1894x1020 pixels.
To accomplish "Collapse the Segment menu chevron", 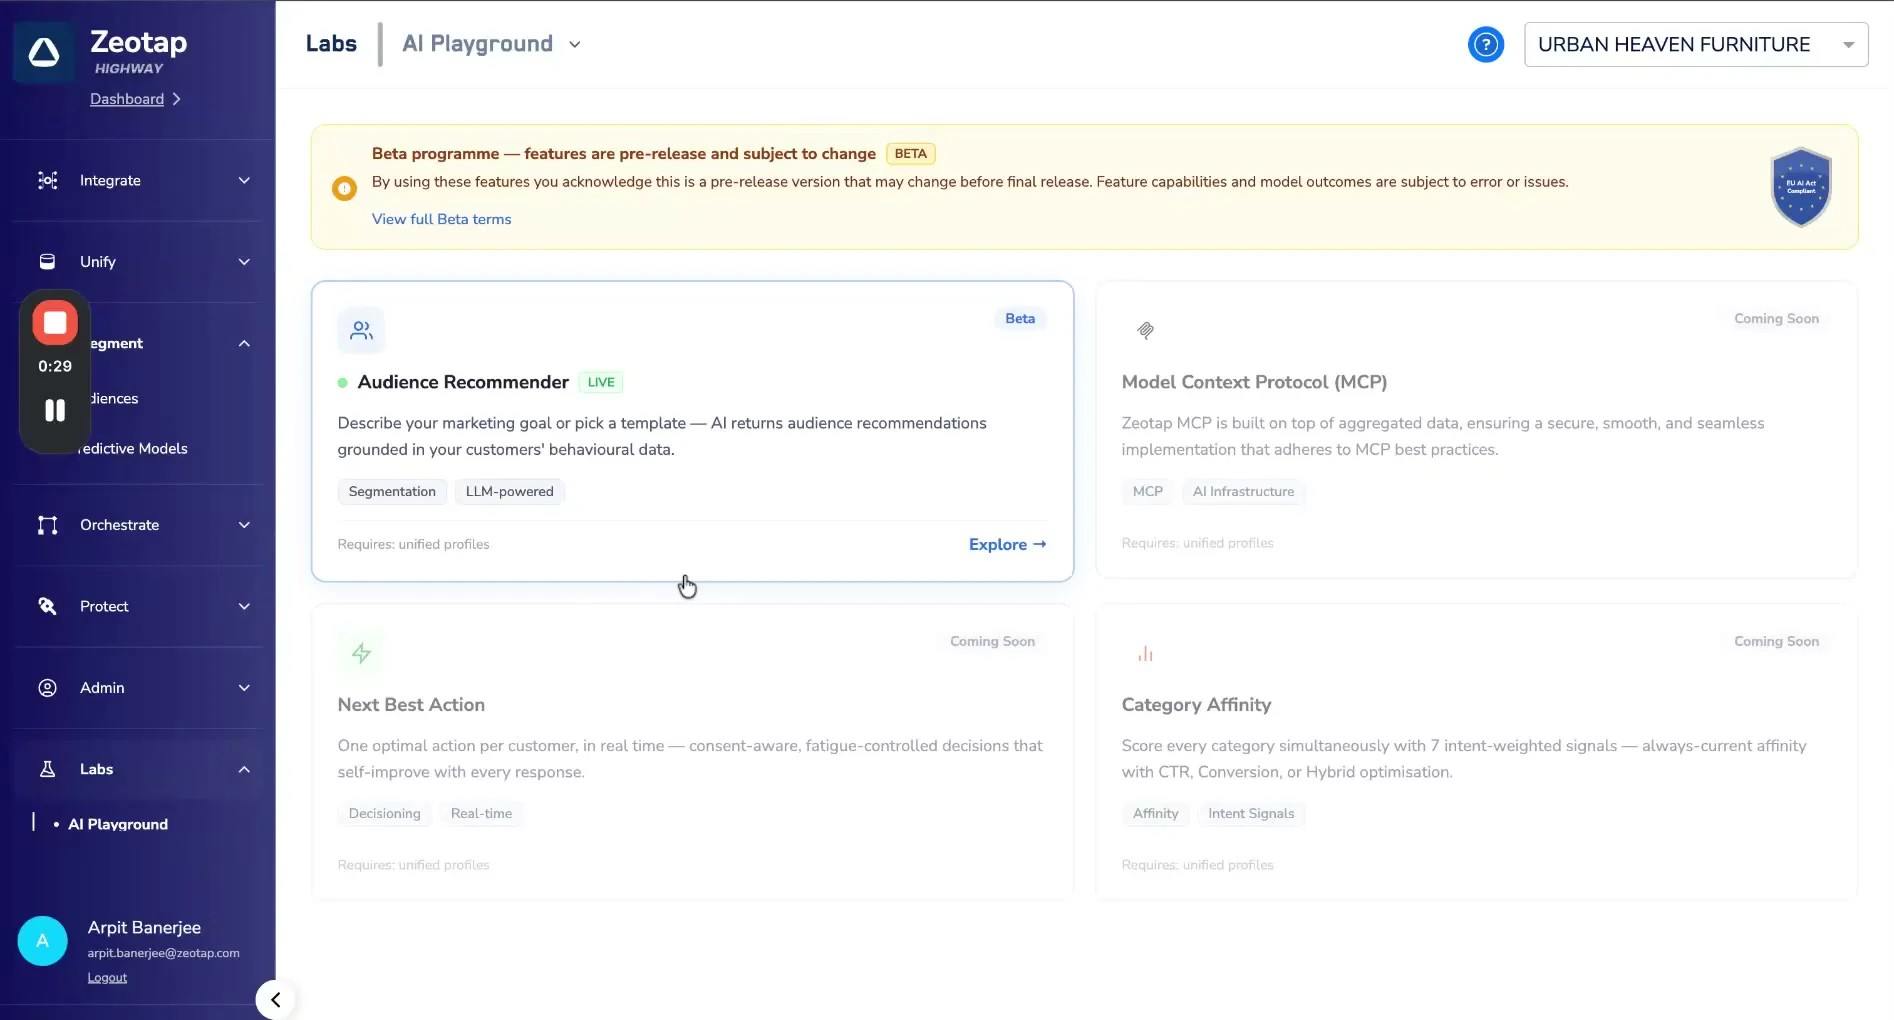I will 244,343.
